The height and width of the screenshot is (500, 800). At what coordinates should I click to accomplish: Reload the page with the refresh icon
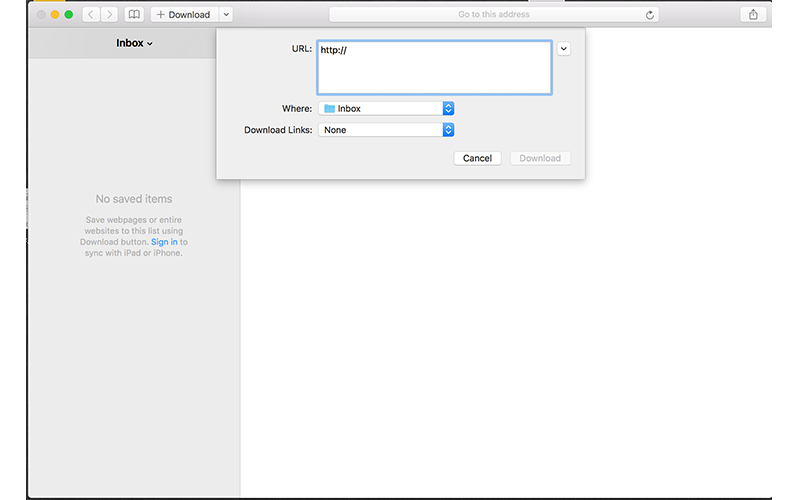[x=649, y=15]
